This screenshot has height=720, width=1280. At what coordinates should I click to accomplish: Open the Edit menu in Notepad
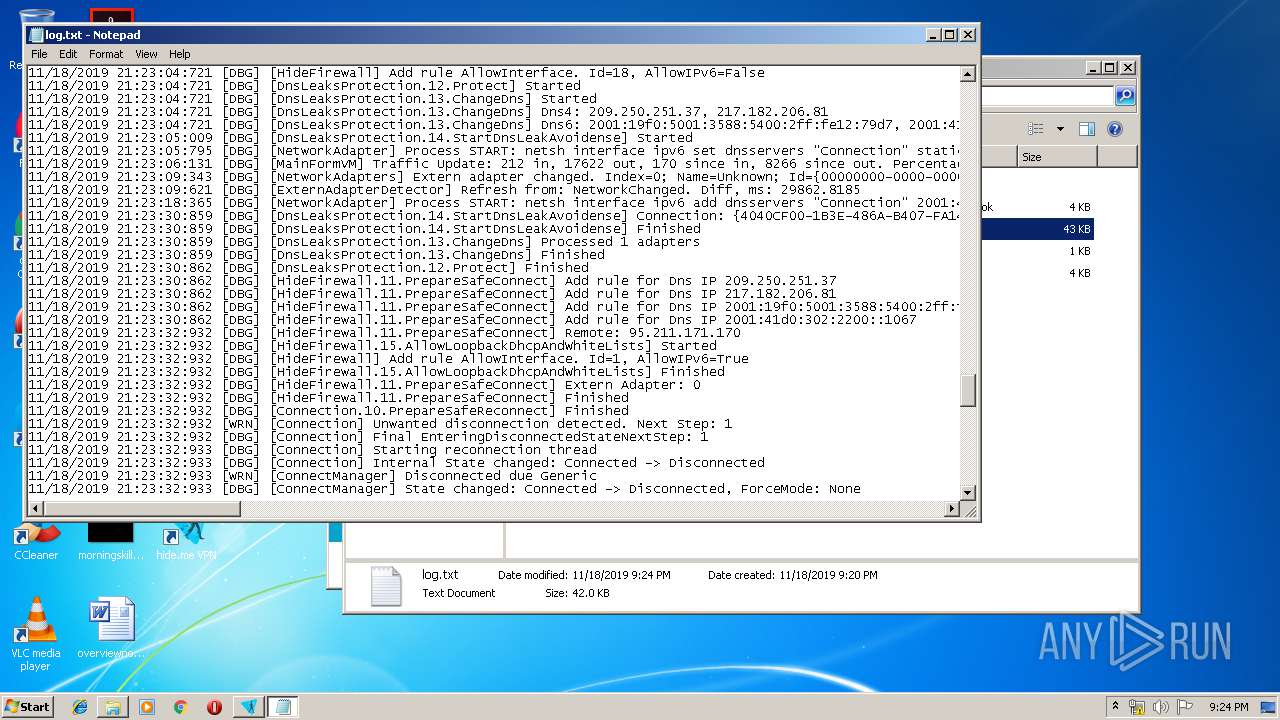point(68,54)
